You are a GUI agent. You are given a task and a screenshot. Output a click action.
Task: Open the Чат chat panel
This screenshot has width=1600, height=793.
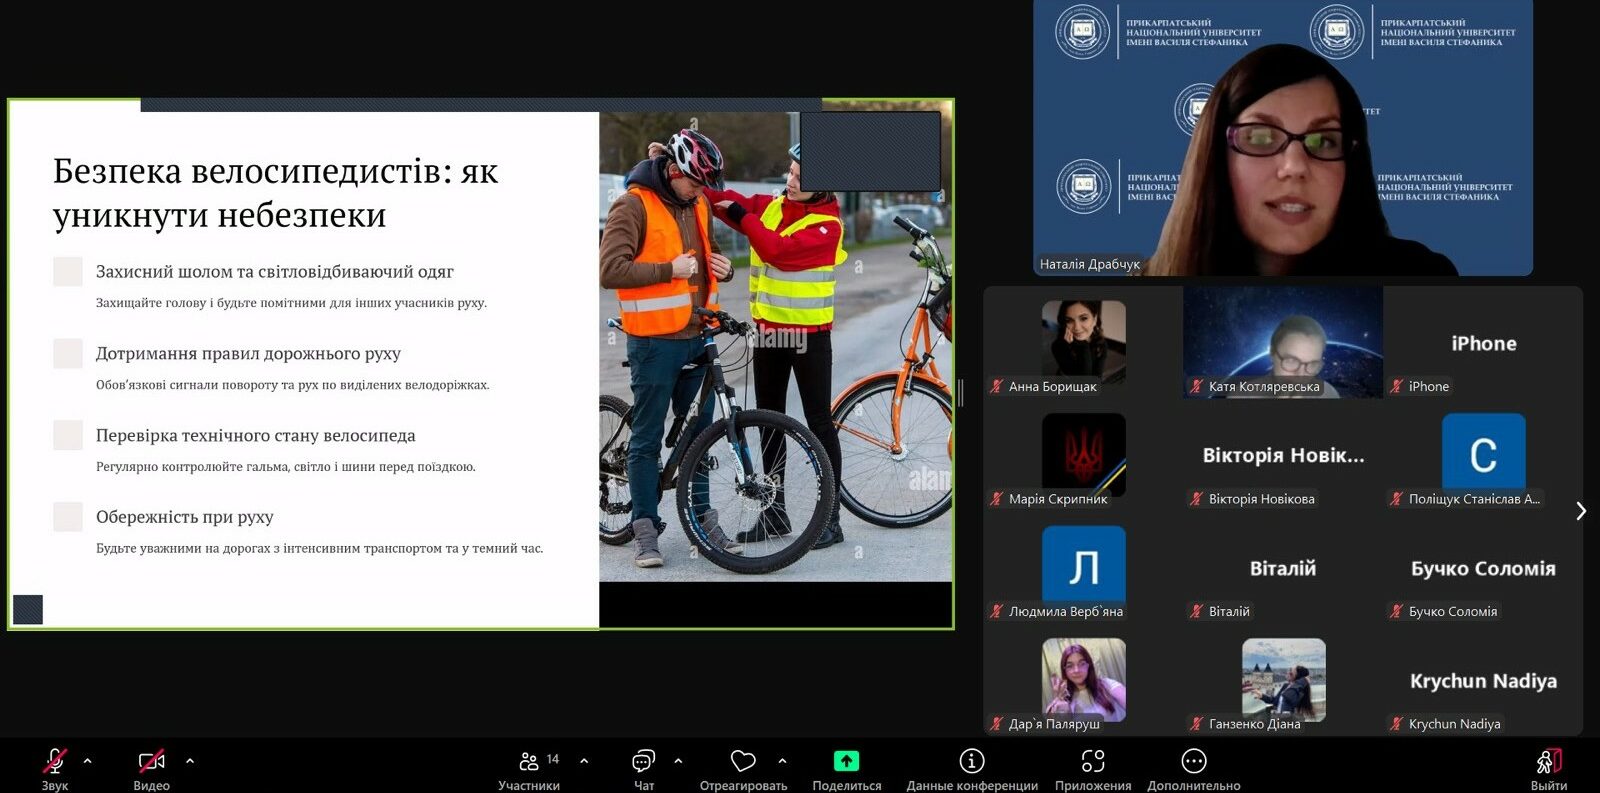(643, 763)
